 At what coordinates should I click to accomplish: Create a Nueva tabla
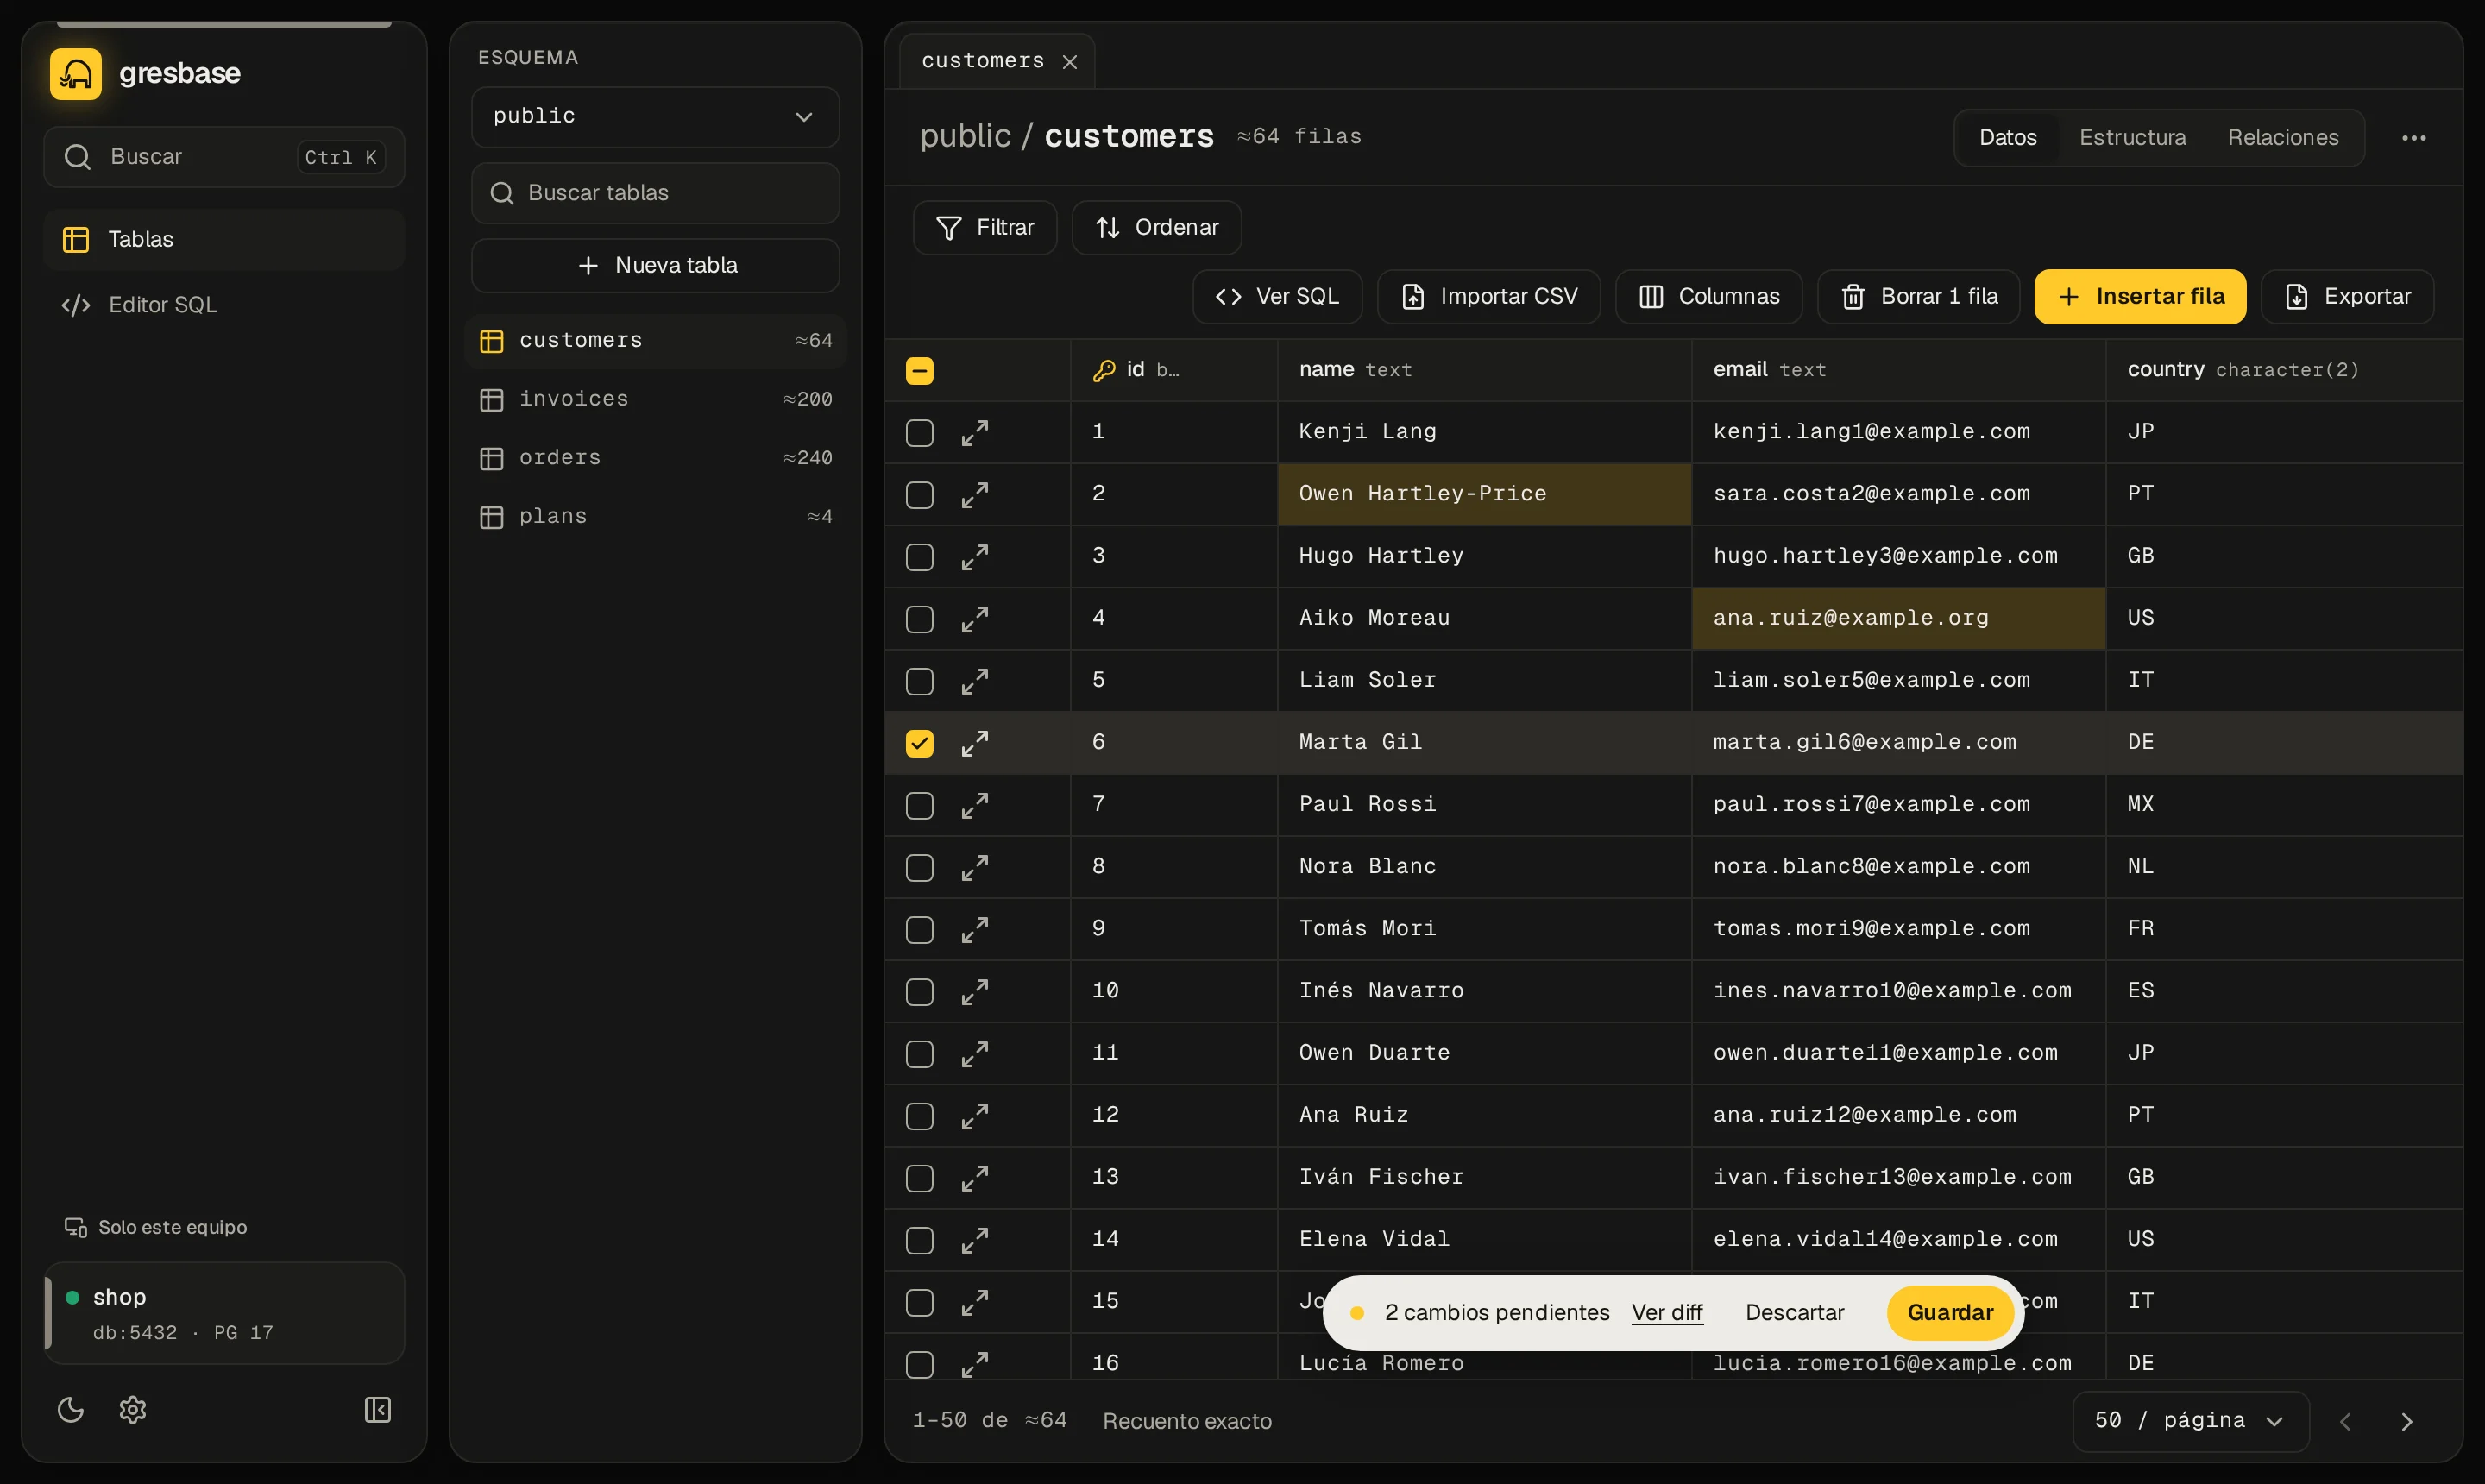[655, 266]
